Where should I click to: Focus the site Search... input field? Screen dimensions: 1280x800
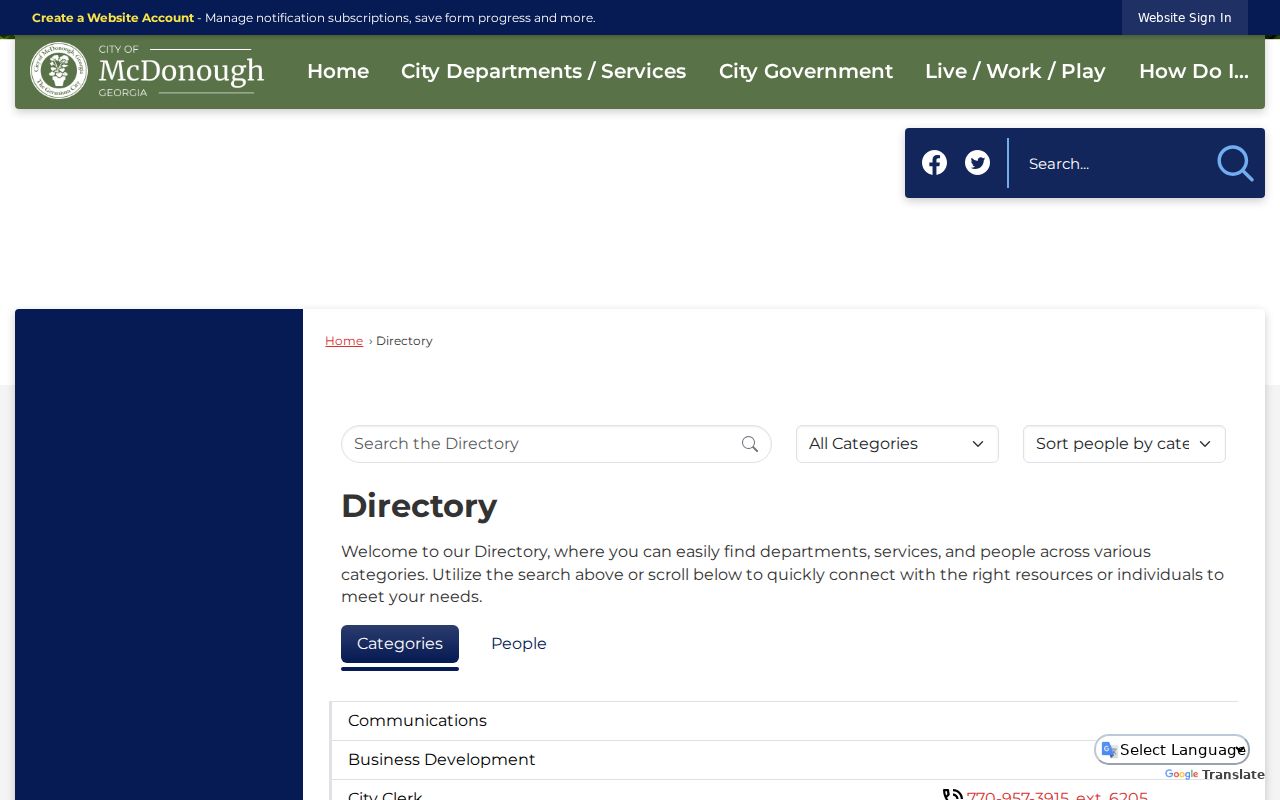[x=1112, y=163]
